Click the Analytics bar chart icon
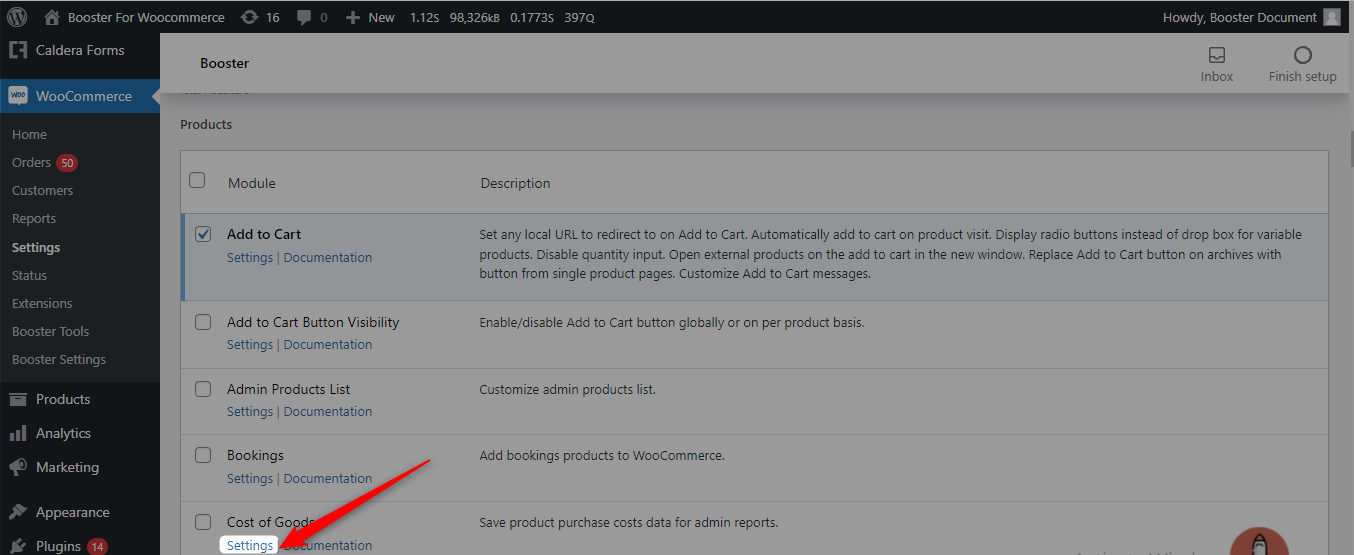Screen dimensions: 1354x555 pos(17,433)
